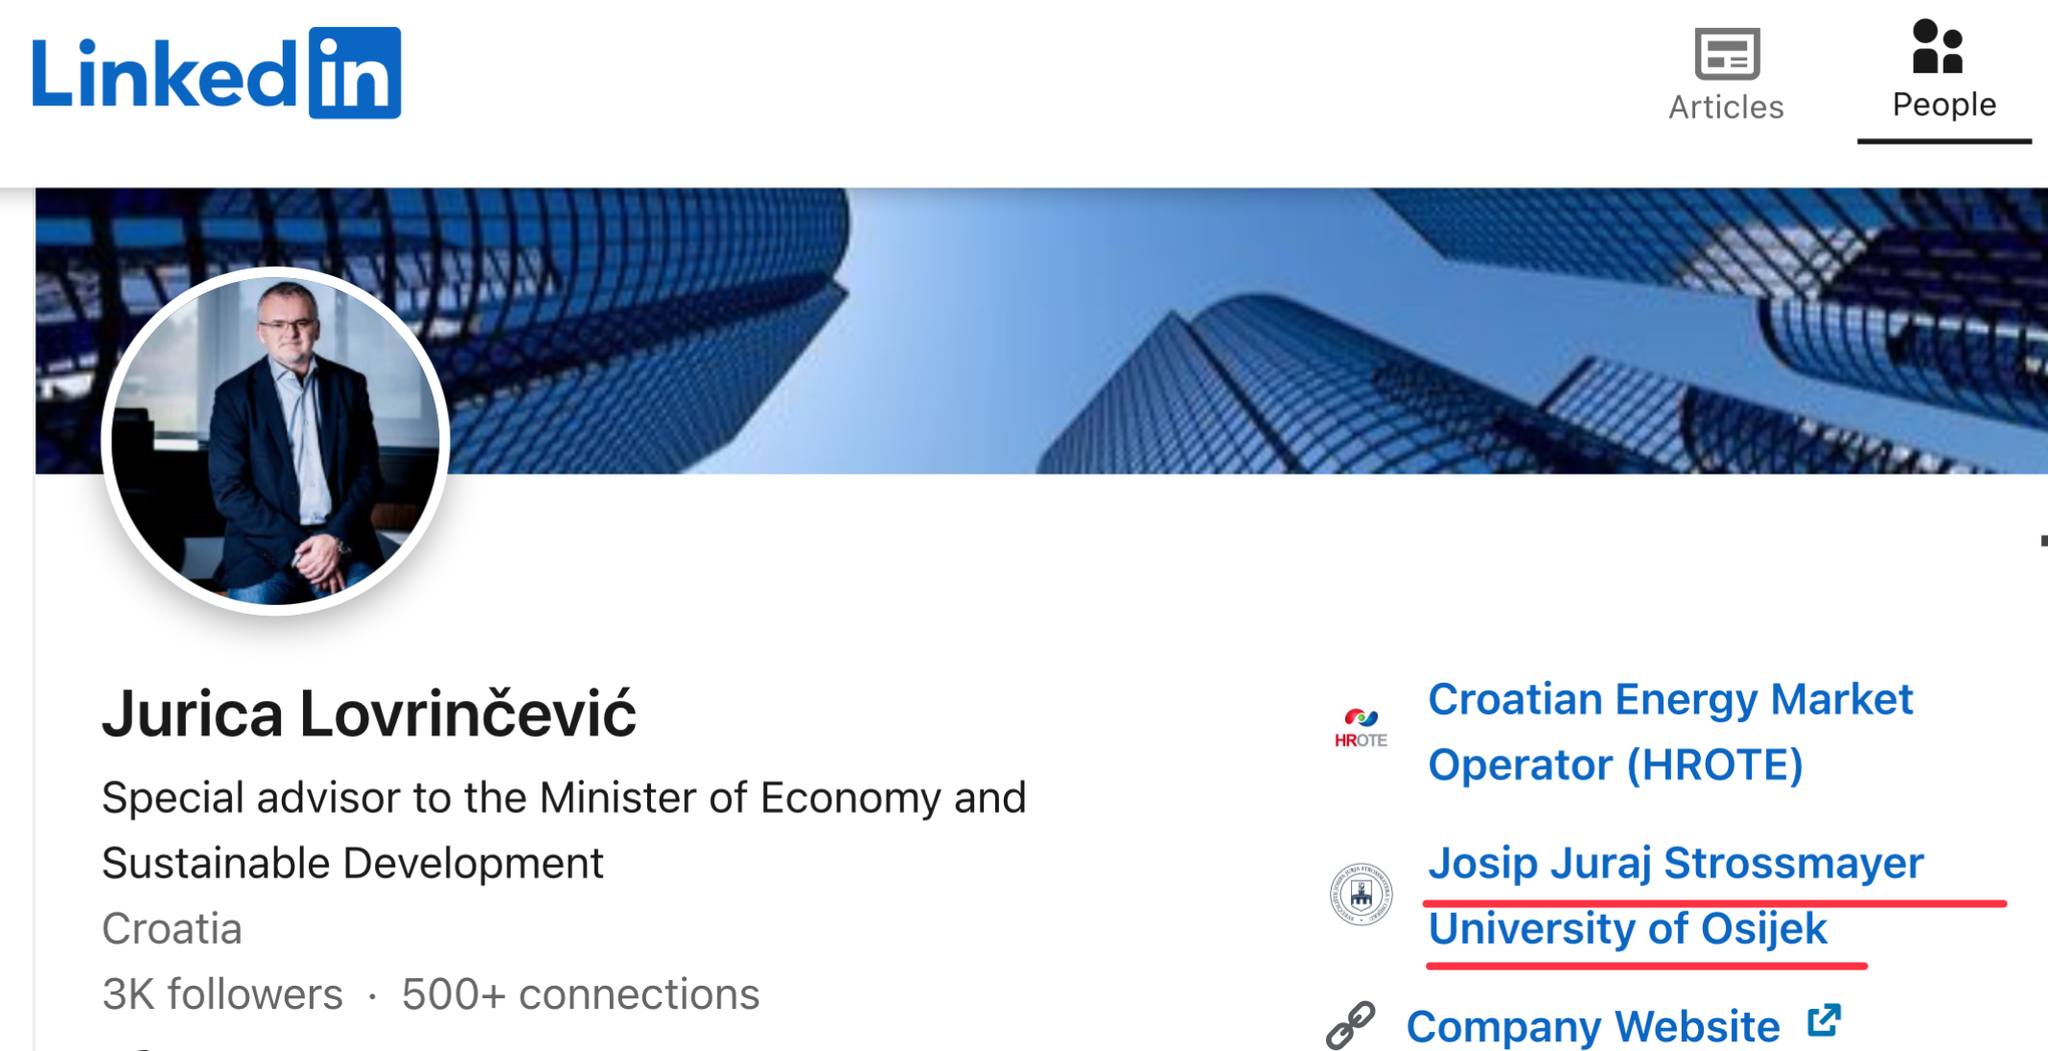Click the Articles newspaper icon

tap(1727, 54)
